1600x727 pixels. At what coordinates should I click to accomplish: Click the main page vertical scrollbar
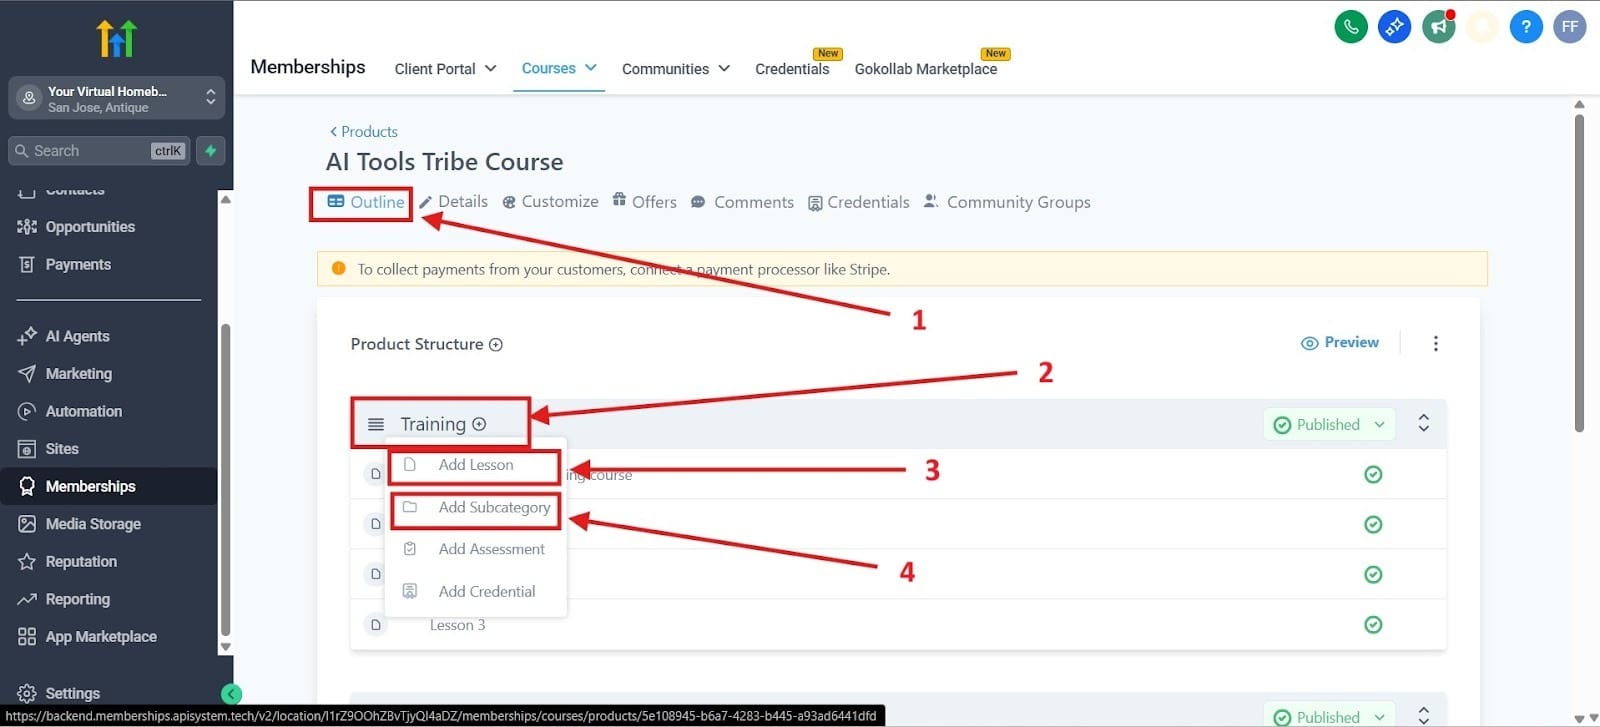coord(1579,272)
